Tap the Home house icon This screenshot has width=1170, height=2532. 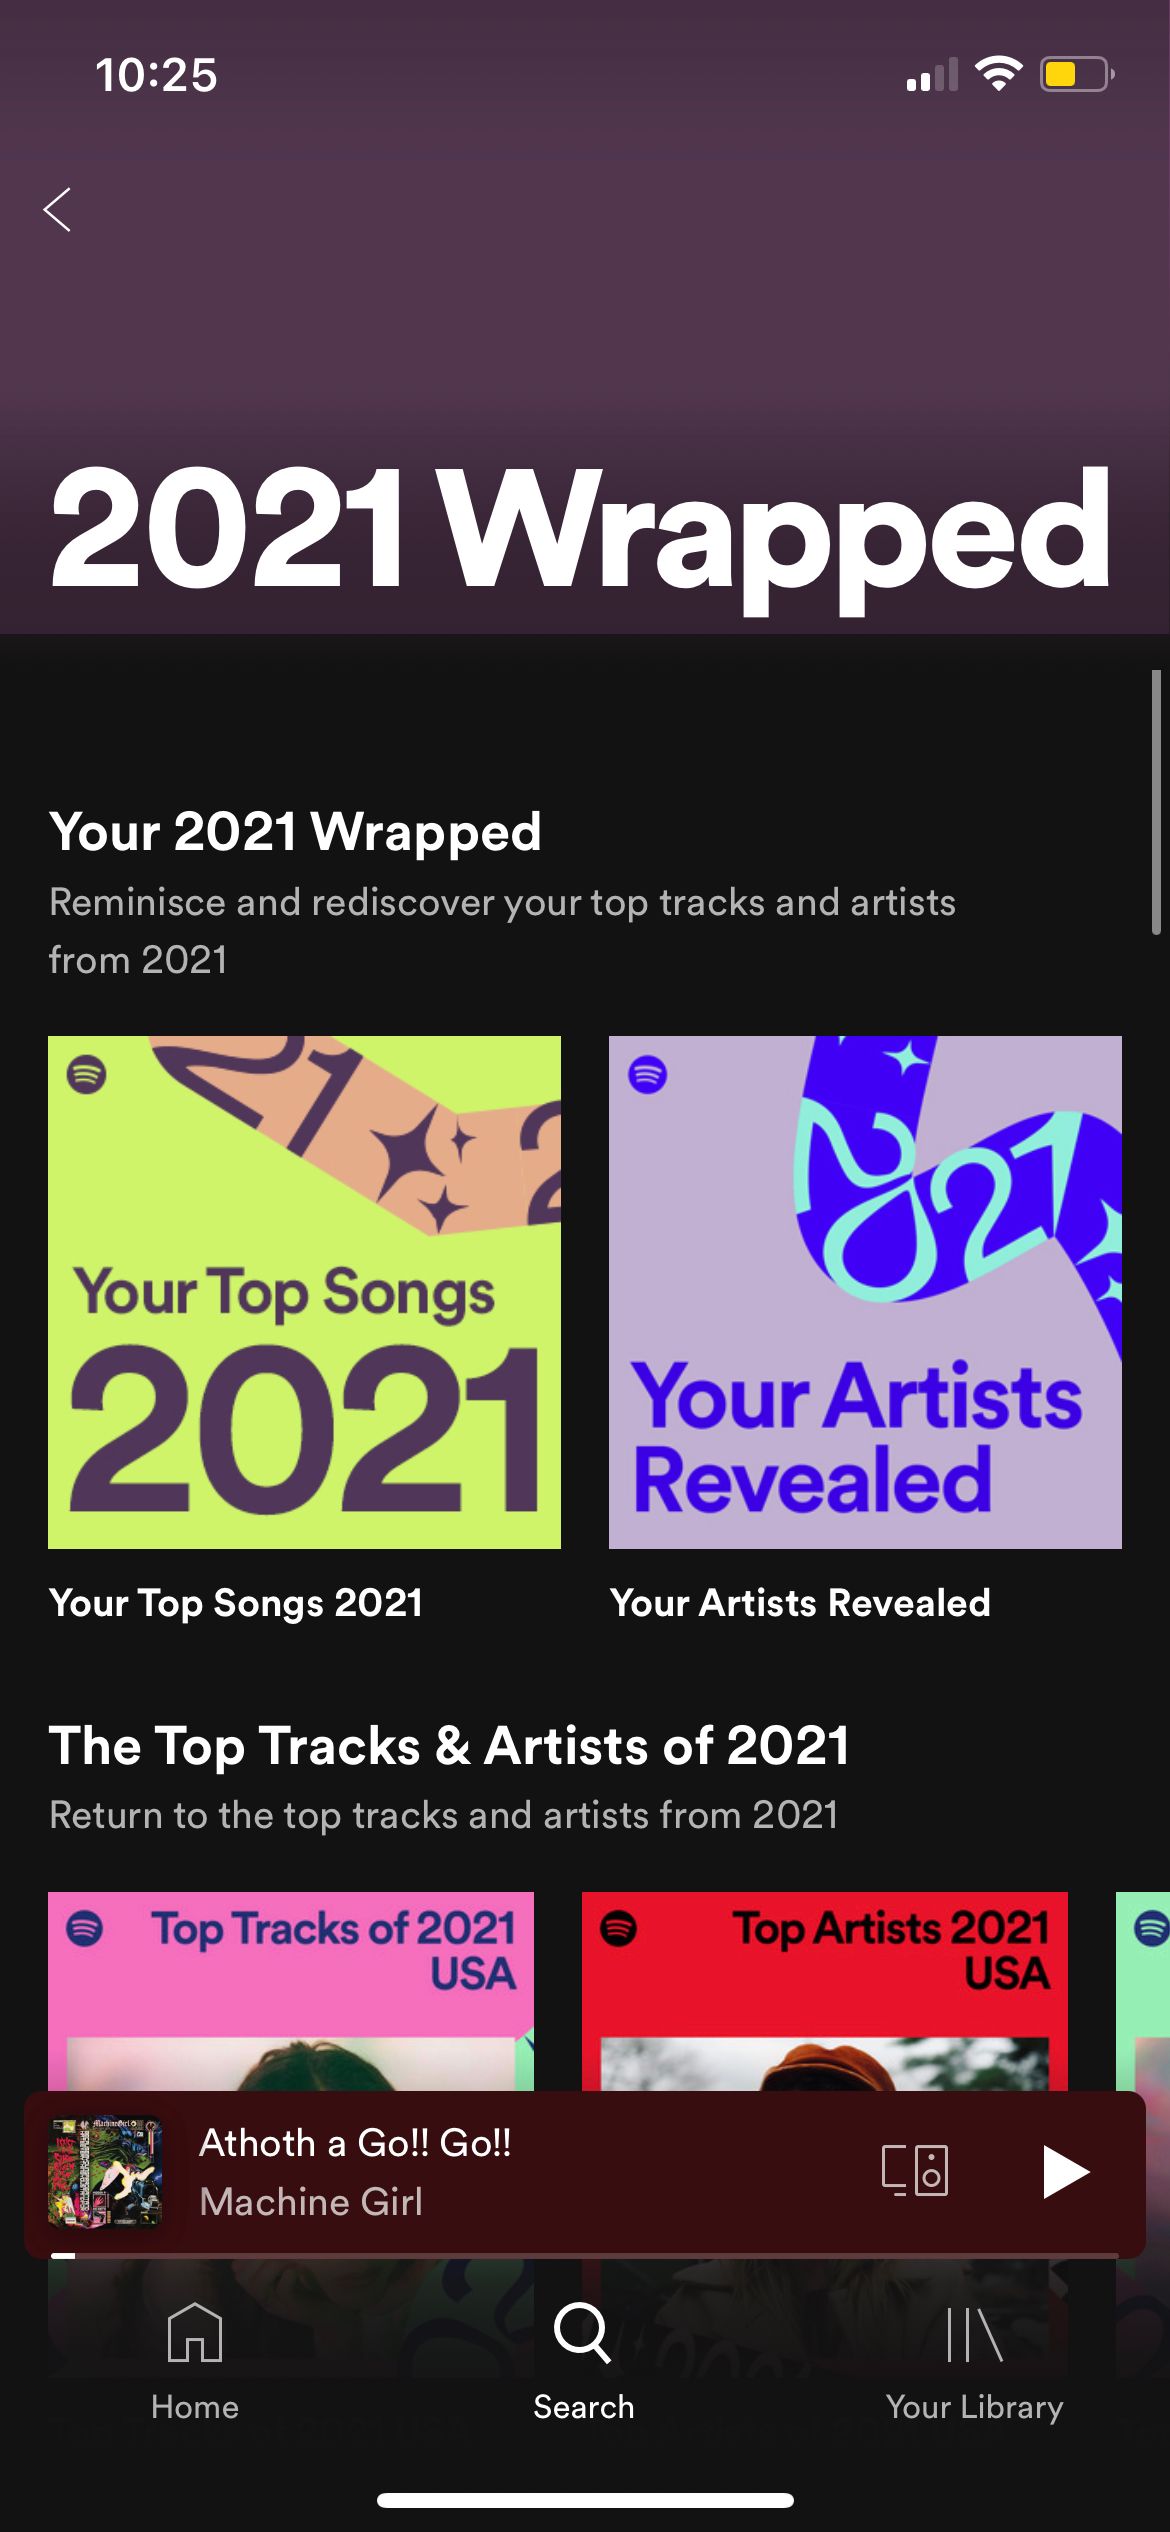195,2332
